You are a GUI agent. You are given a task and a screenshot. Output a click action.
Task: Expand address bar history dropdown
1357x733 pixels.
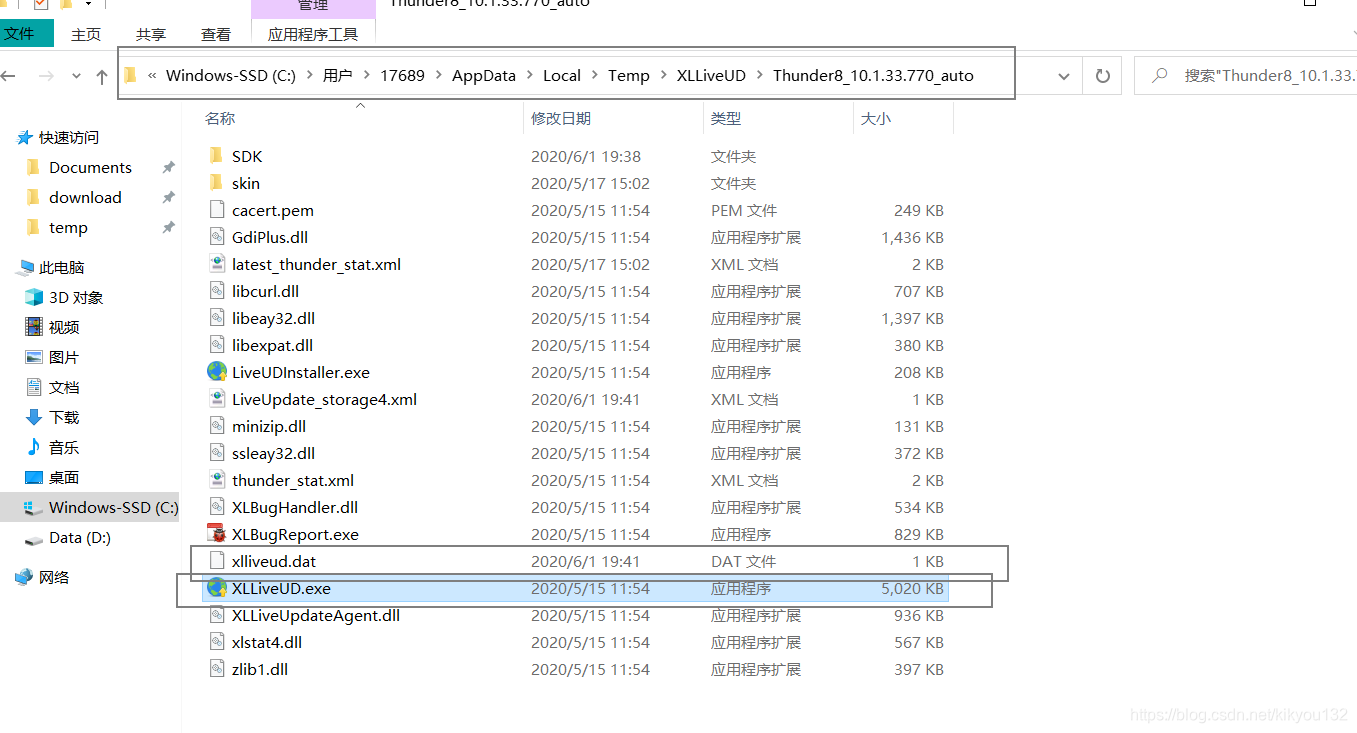click(1064, 76)
